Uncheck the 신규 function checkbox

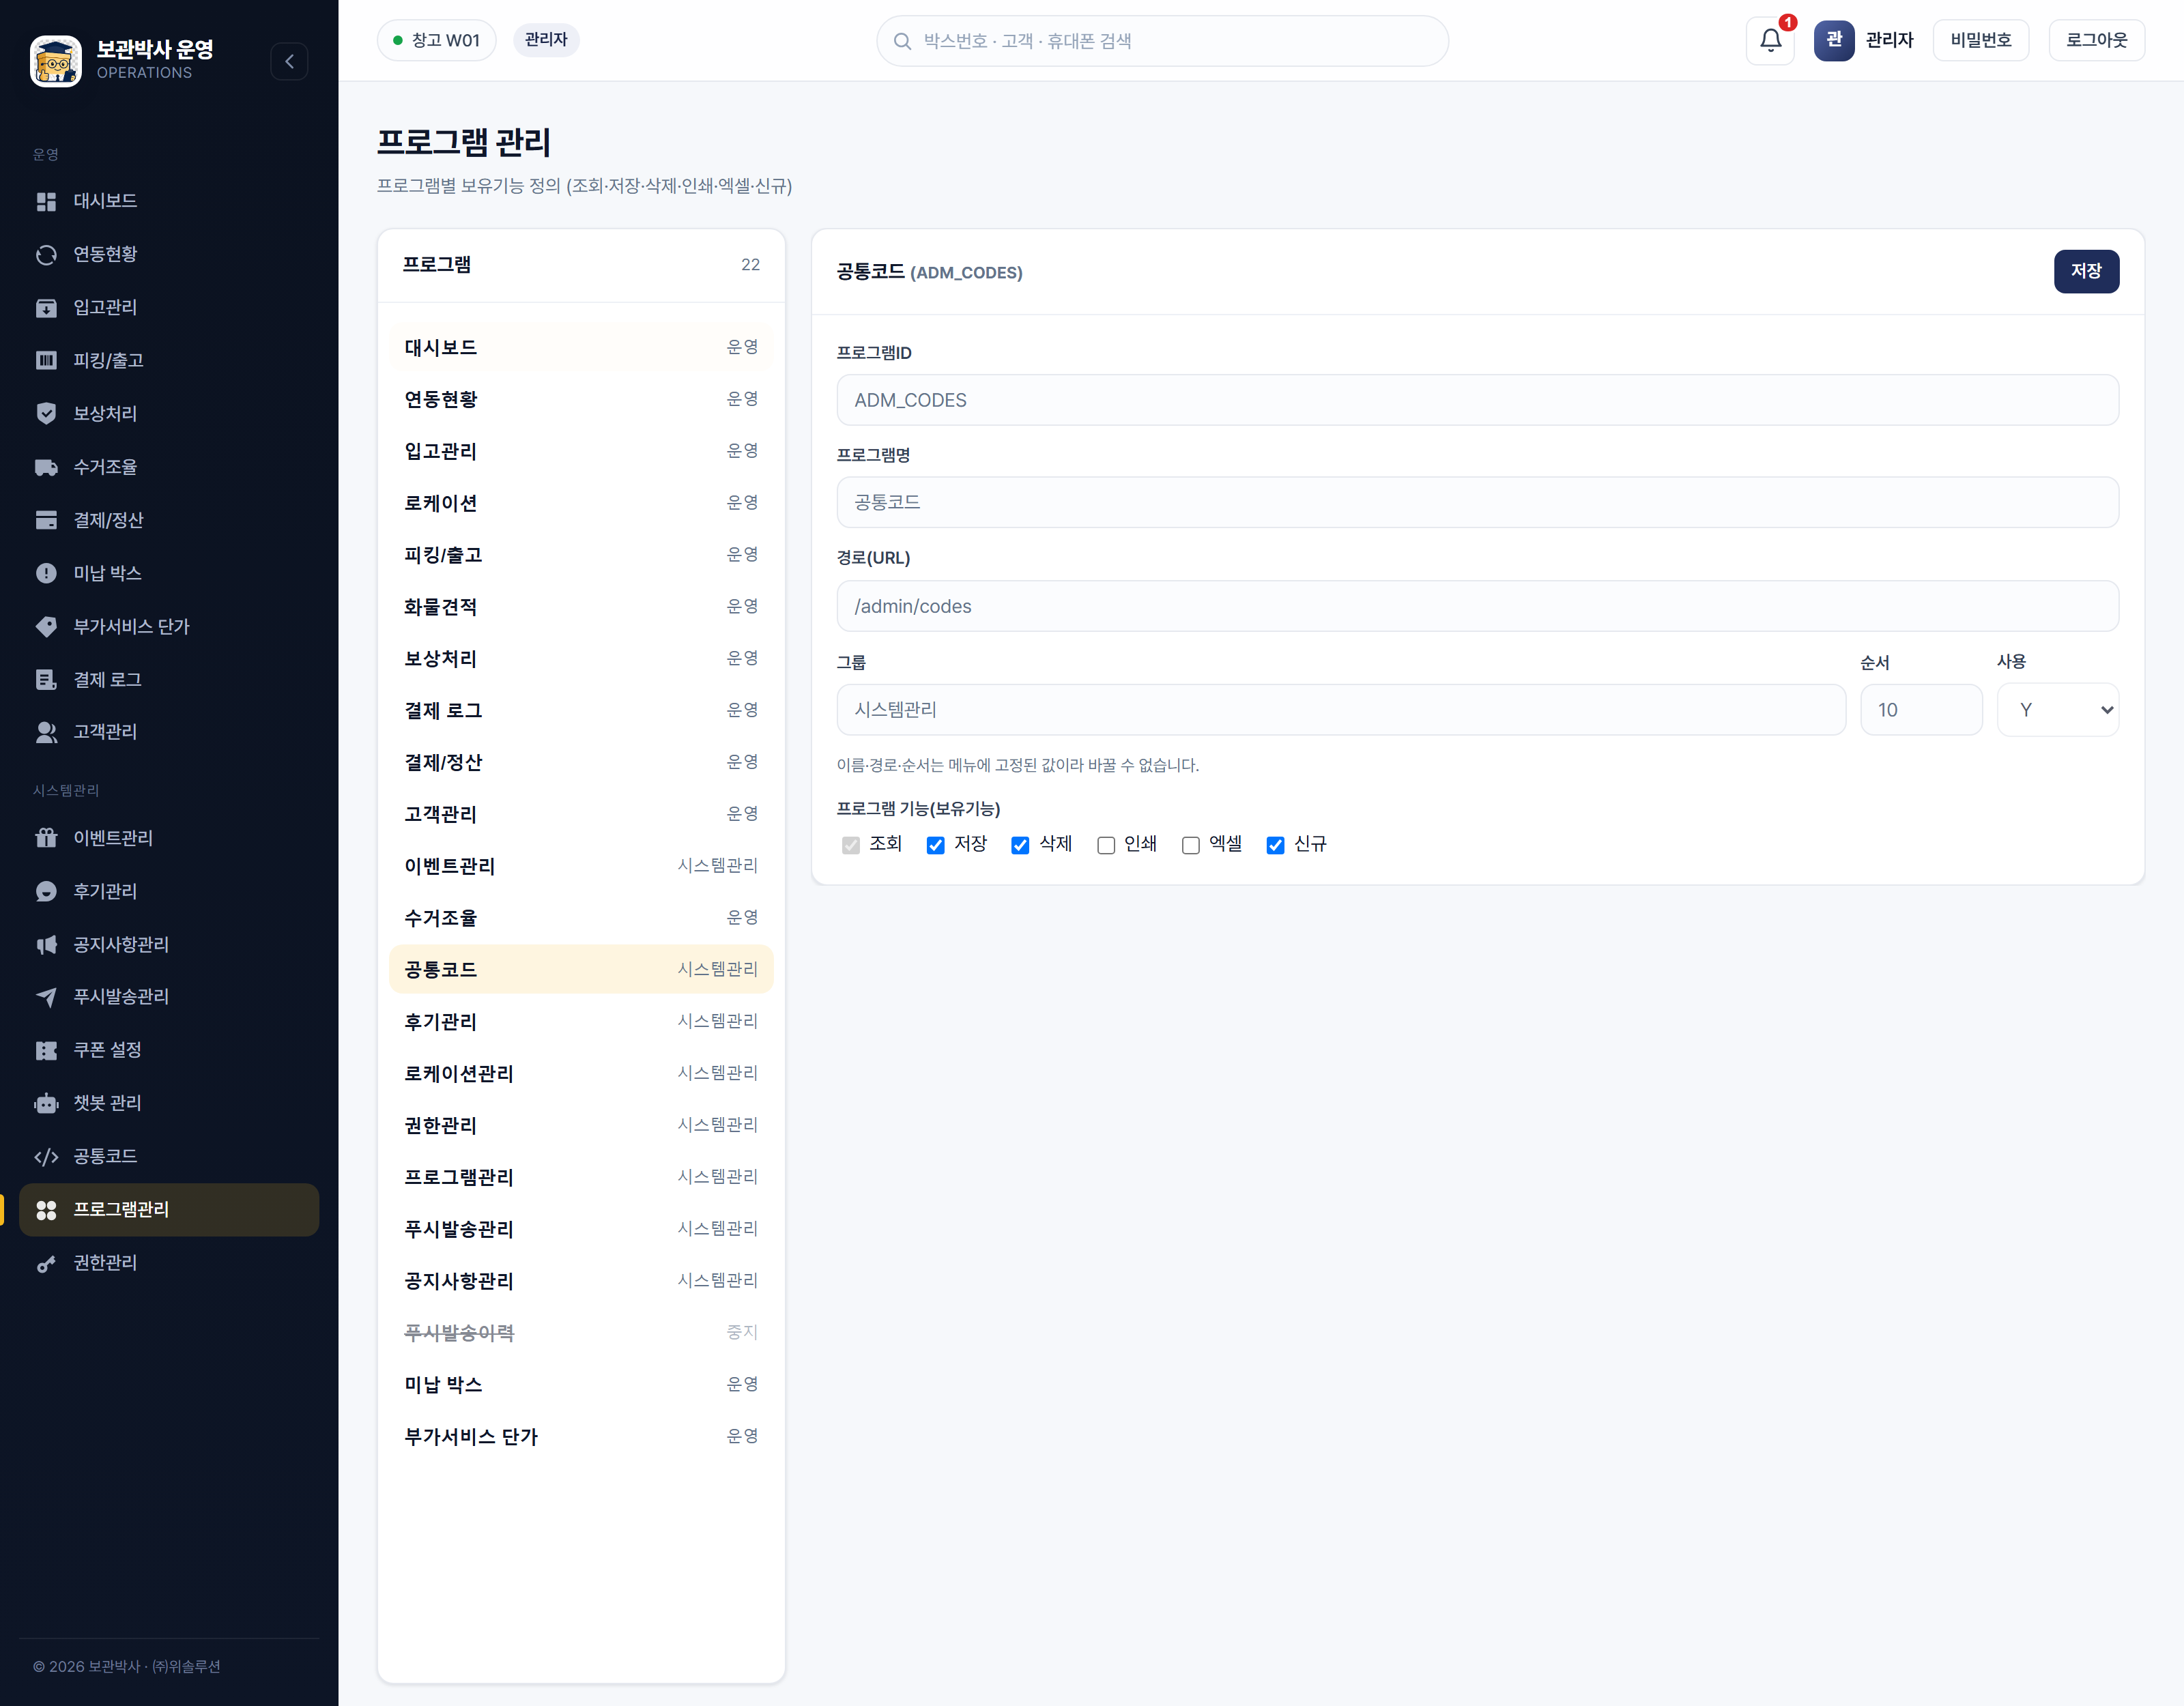(1276, 845)
